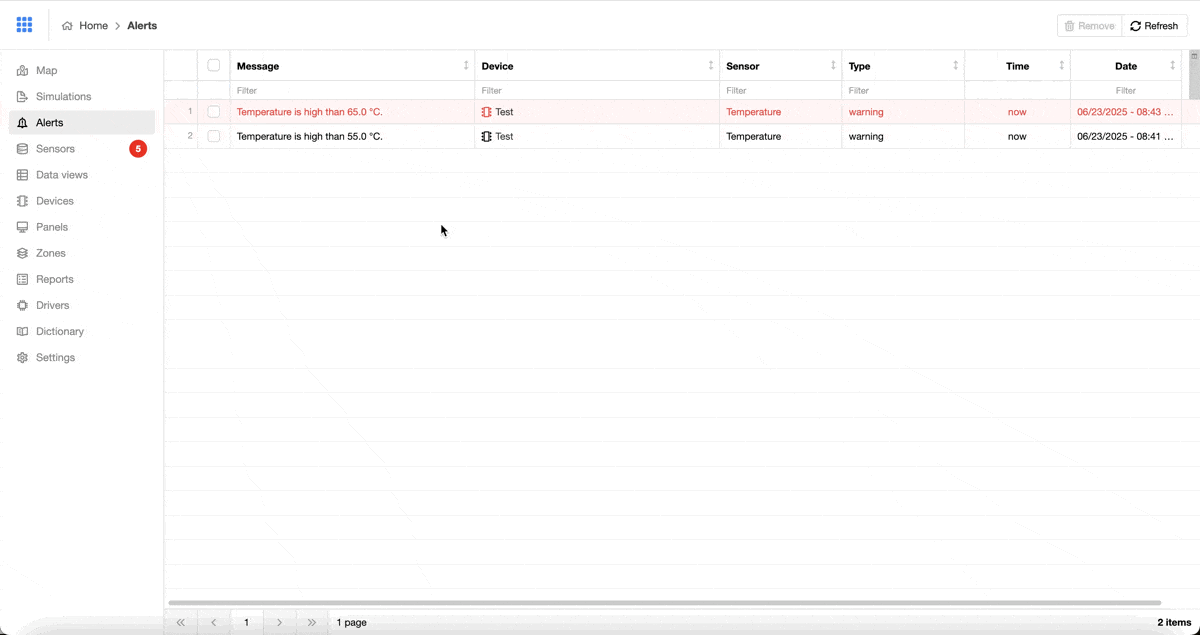Click the date '06/23/2025 - 08:43' cell
The height and width of the screenshot is (635, 1200).
[x=1125, y=112]
